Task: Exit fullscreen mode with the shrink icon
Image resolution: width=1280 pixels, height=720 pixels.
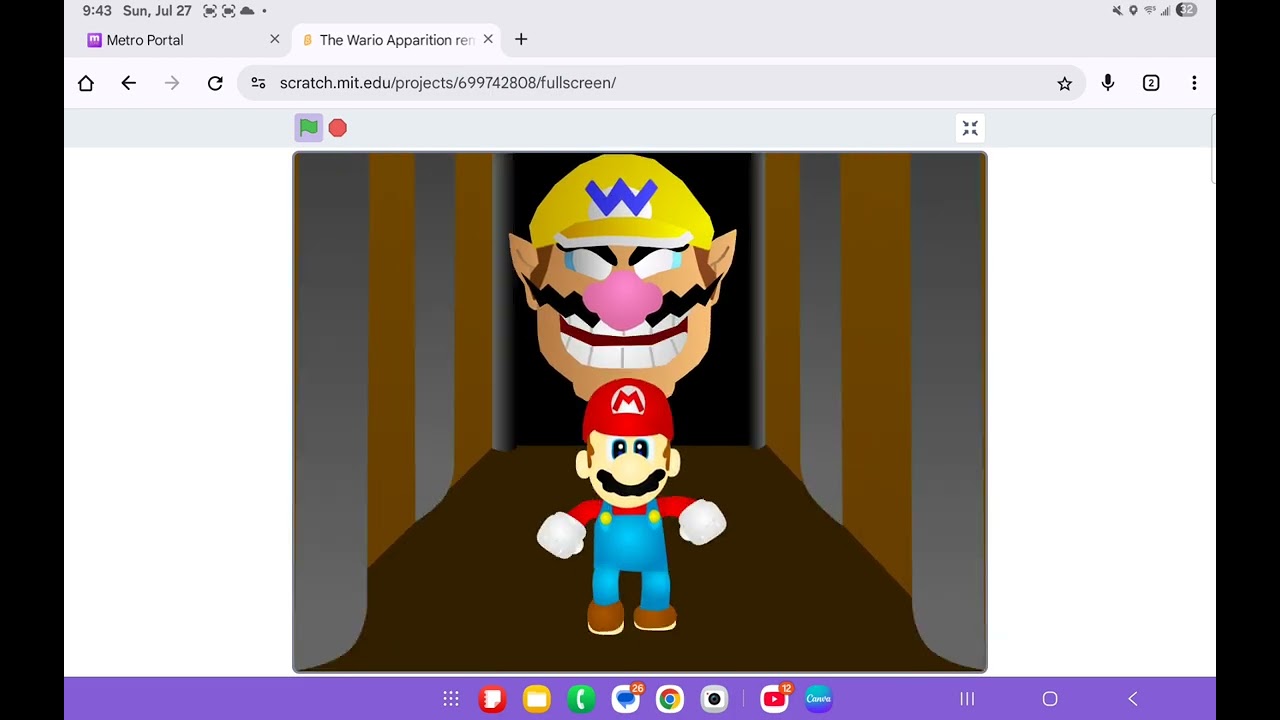Action: pyautogui.click(x=970, y=128)
